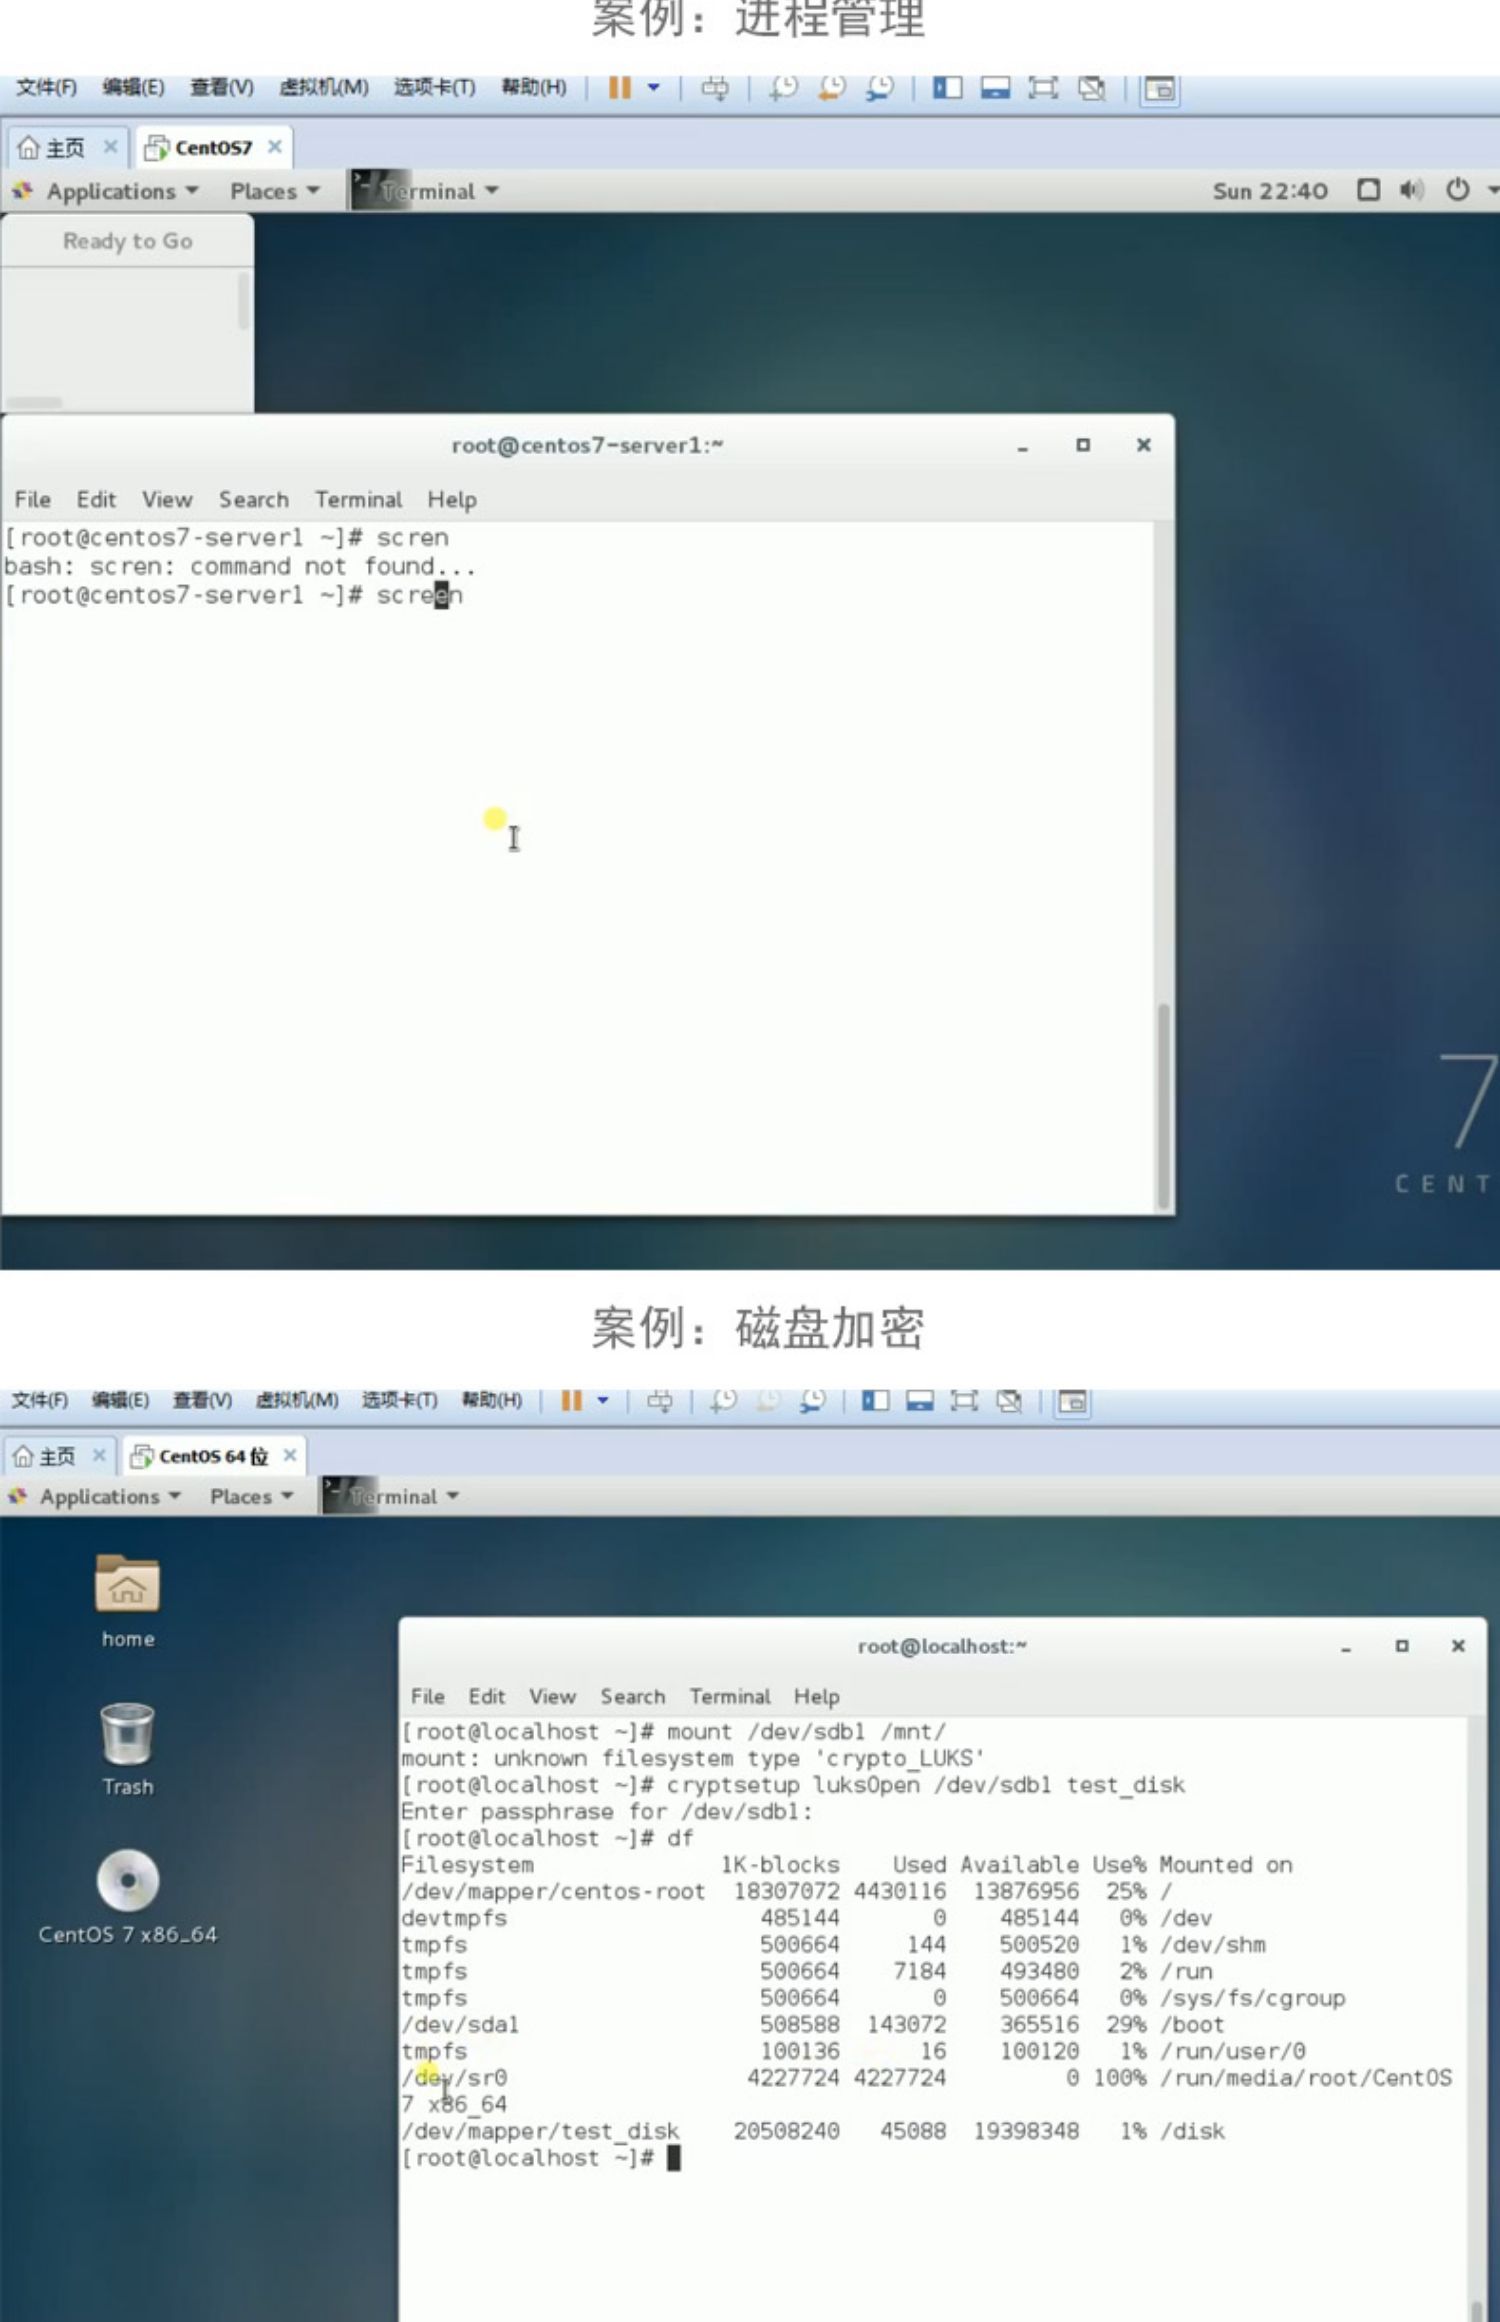Open 查看(V) menu in the CentOS 64 位 VMware window
The image size is (1500, 2322).
pyautogui.click(x=202, y=1400)
